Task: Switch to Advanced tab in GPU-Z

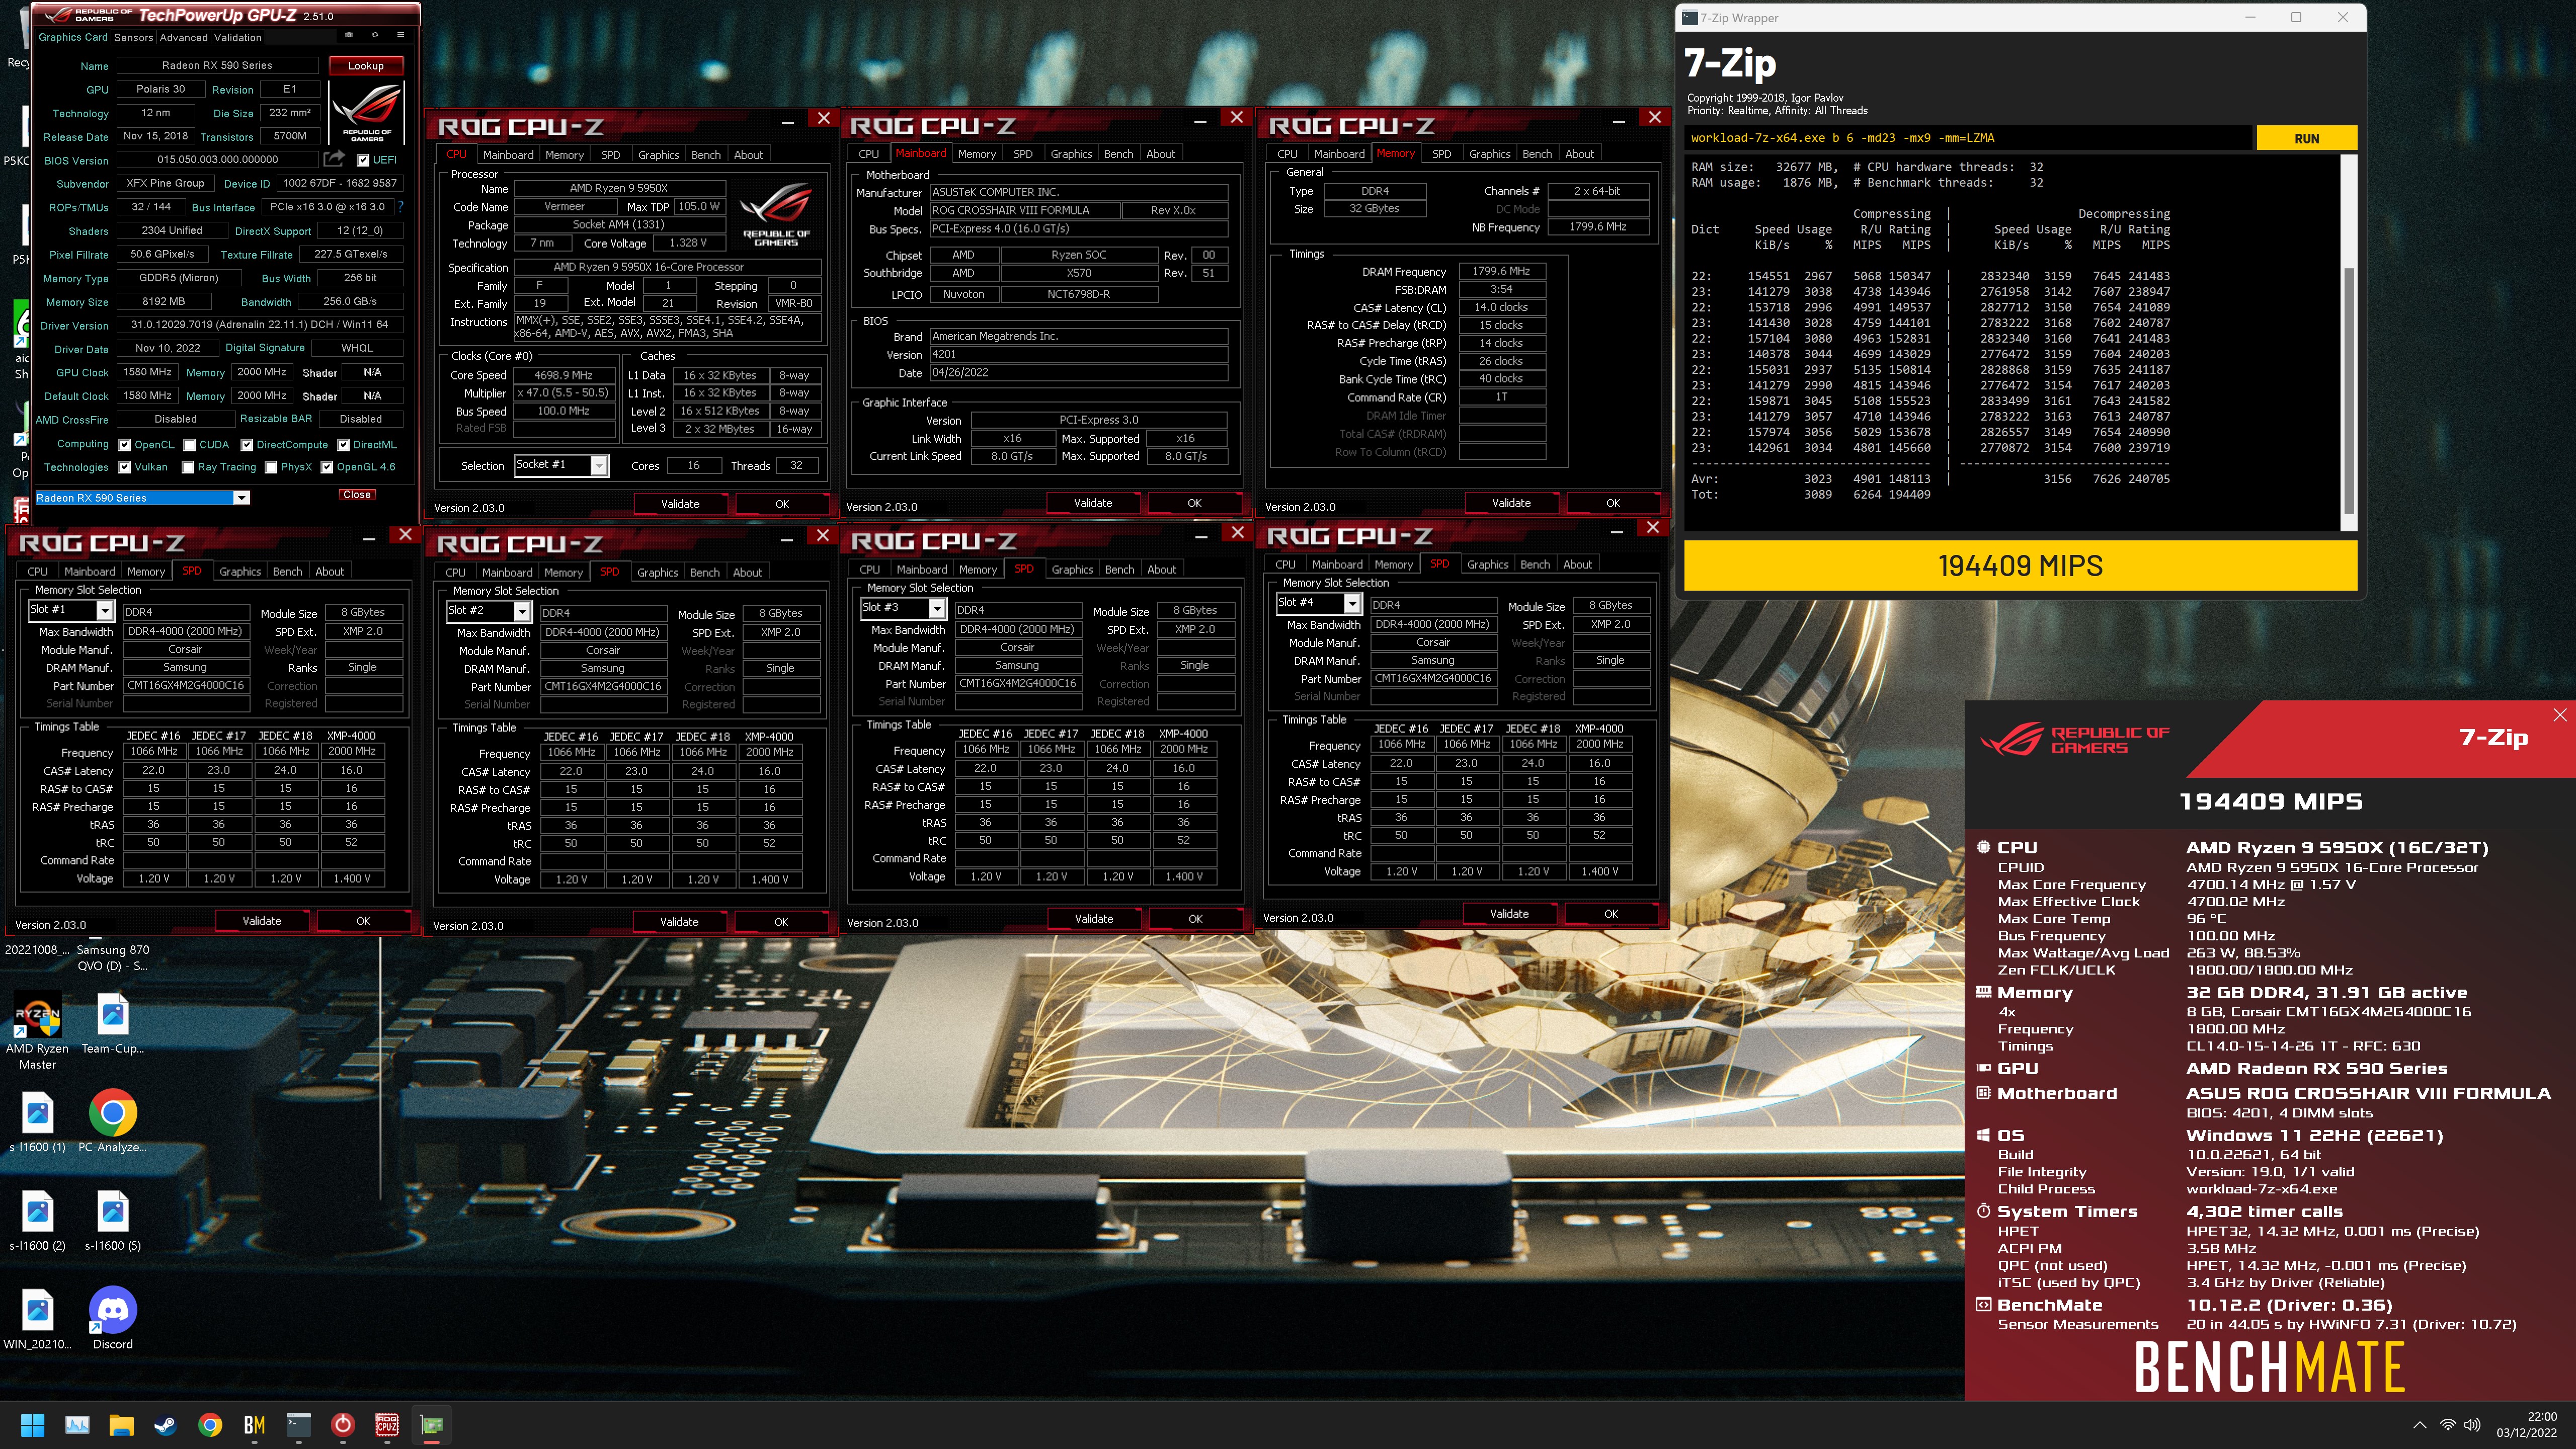Action: point(184,37)
